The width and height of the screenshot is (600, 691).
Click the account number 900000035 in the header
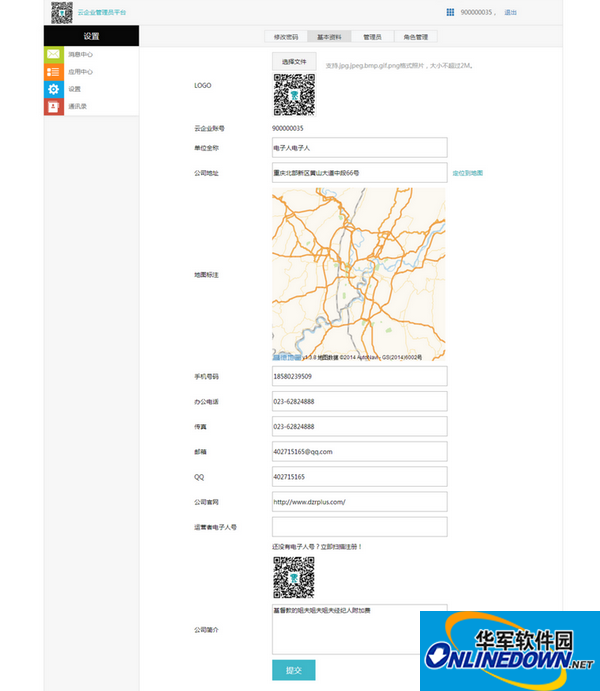(x=477, y=12)
